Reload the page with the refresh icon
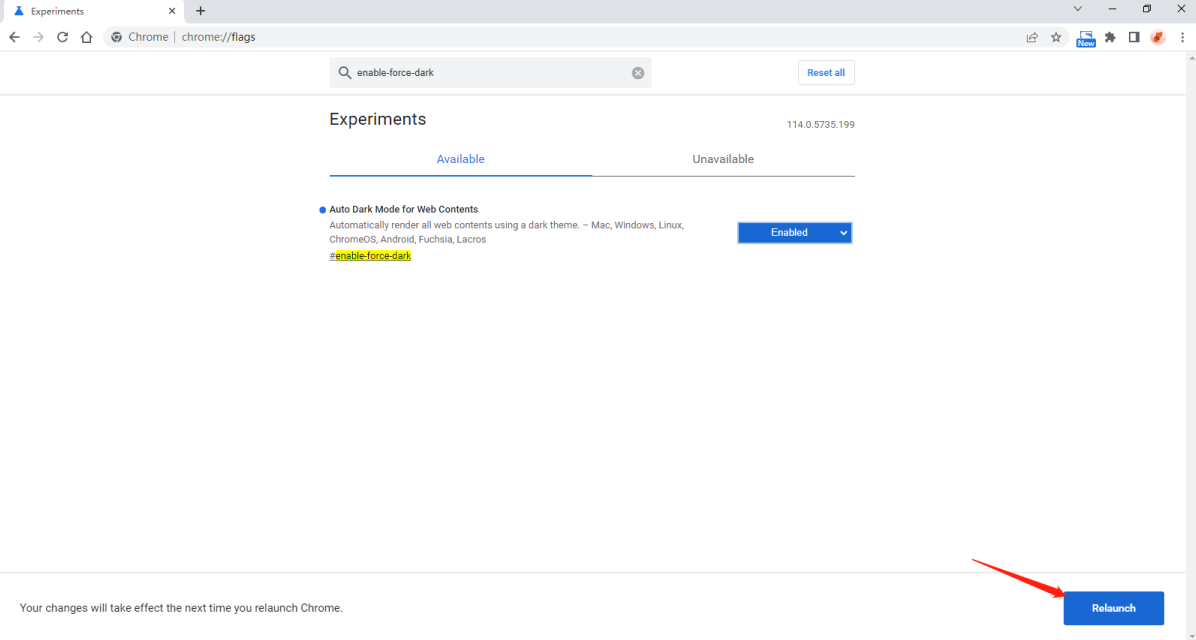1196x640 pixels. [x=62, y=37]
